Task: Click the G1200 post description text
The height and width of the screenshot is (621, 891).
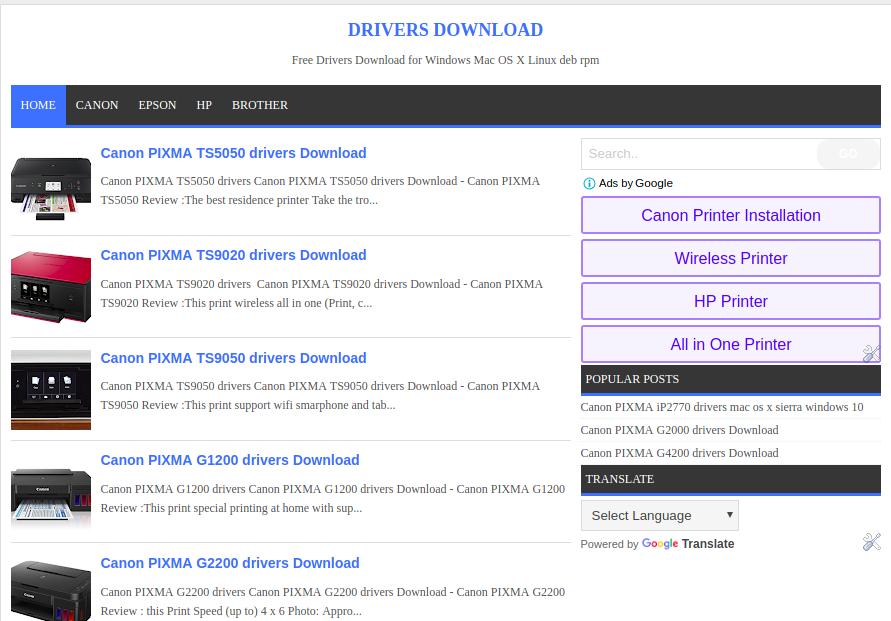Action: (x=333, y=498)
